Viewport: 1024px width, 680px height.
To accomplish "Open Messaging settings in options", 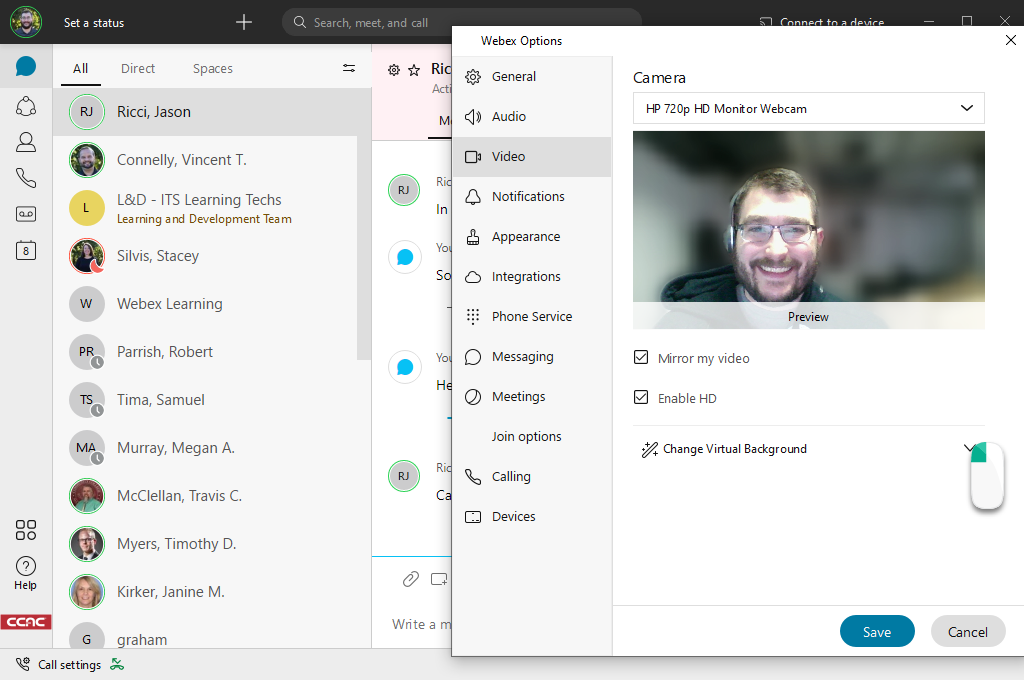I will (532, 357).
